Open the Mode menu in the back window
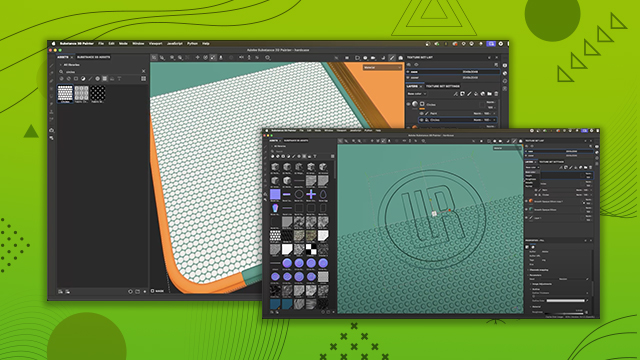 [123, 43]
